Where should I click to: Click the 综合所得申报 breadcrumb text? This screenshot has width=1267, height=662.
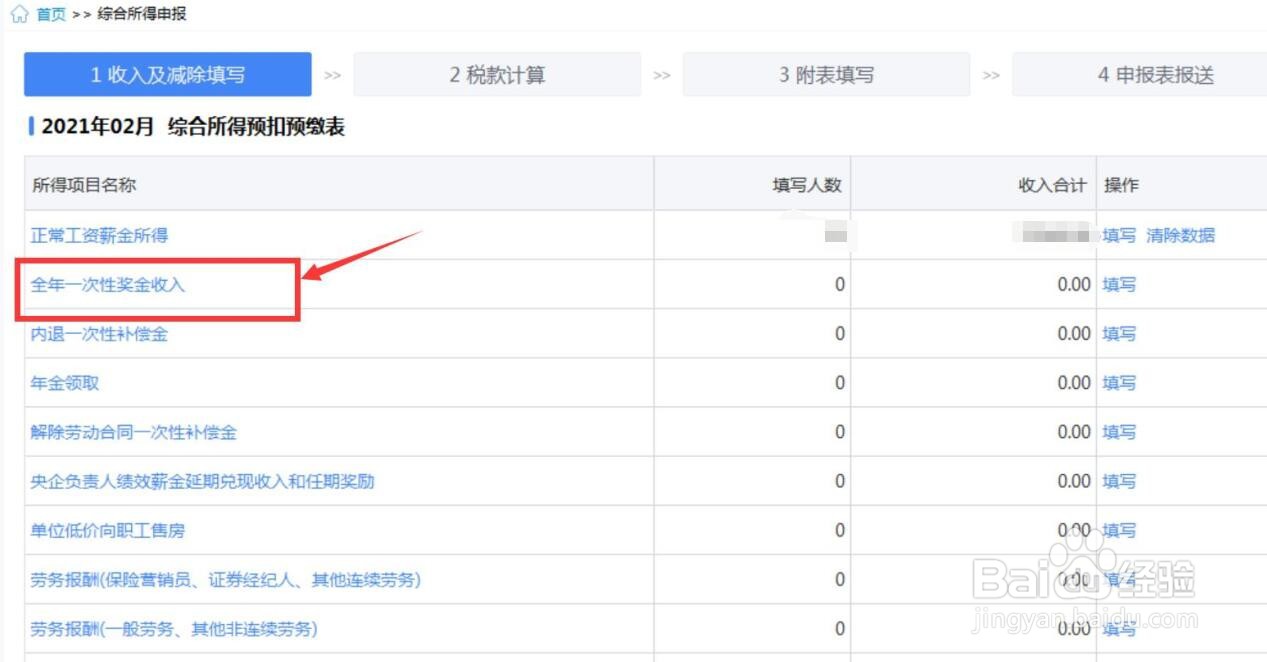pyautogui.click(x=141, y=15)
